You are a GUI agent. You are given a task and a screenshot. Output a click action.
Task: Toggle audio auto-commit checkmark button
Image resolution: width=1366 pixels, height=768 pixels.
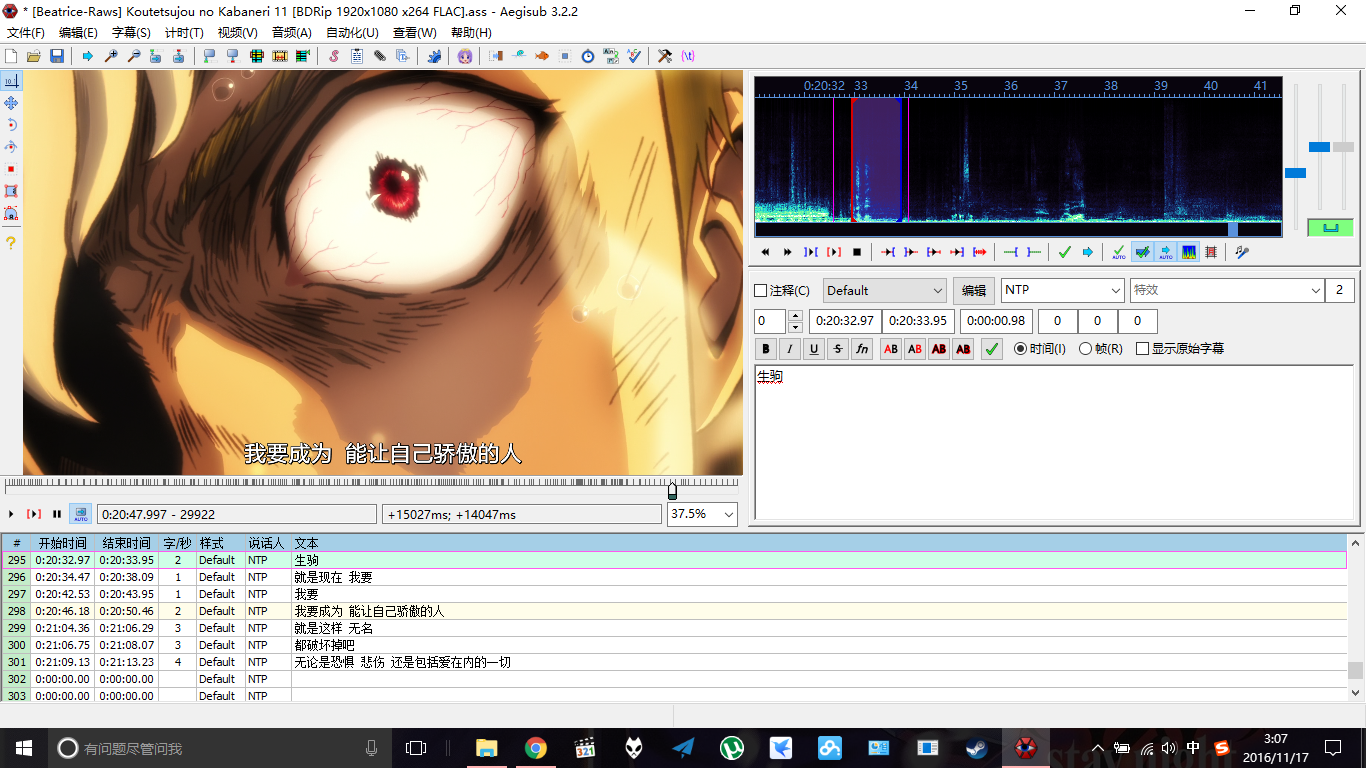(x=1119, y=252)
